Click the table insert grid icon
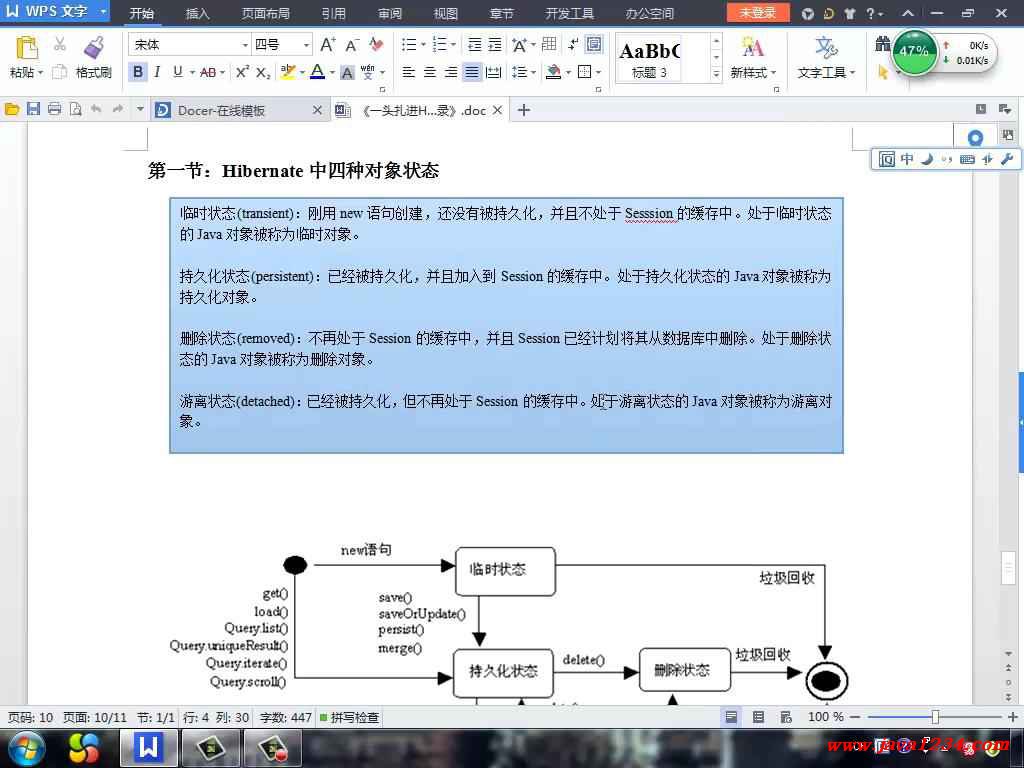The width and height of the screenshot is (1024, 768). (549, 44)
